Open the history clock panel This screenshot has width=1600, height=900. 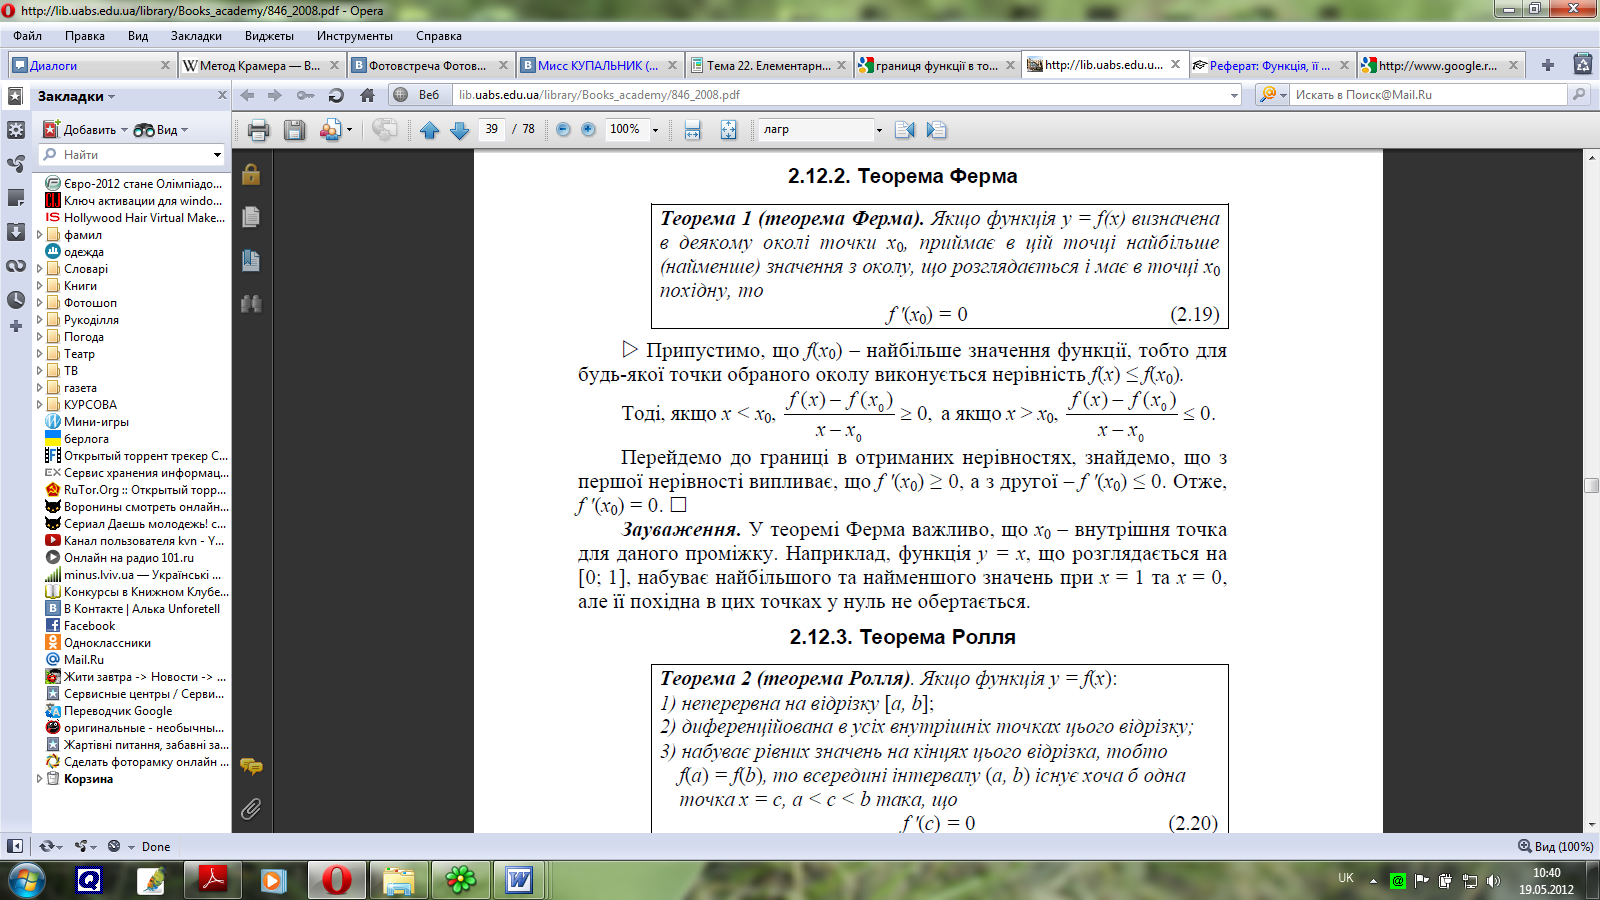click(x=15, y=300)
